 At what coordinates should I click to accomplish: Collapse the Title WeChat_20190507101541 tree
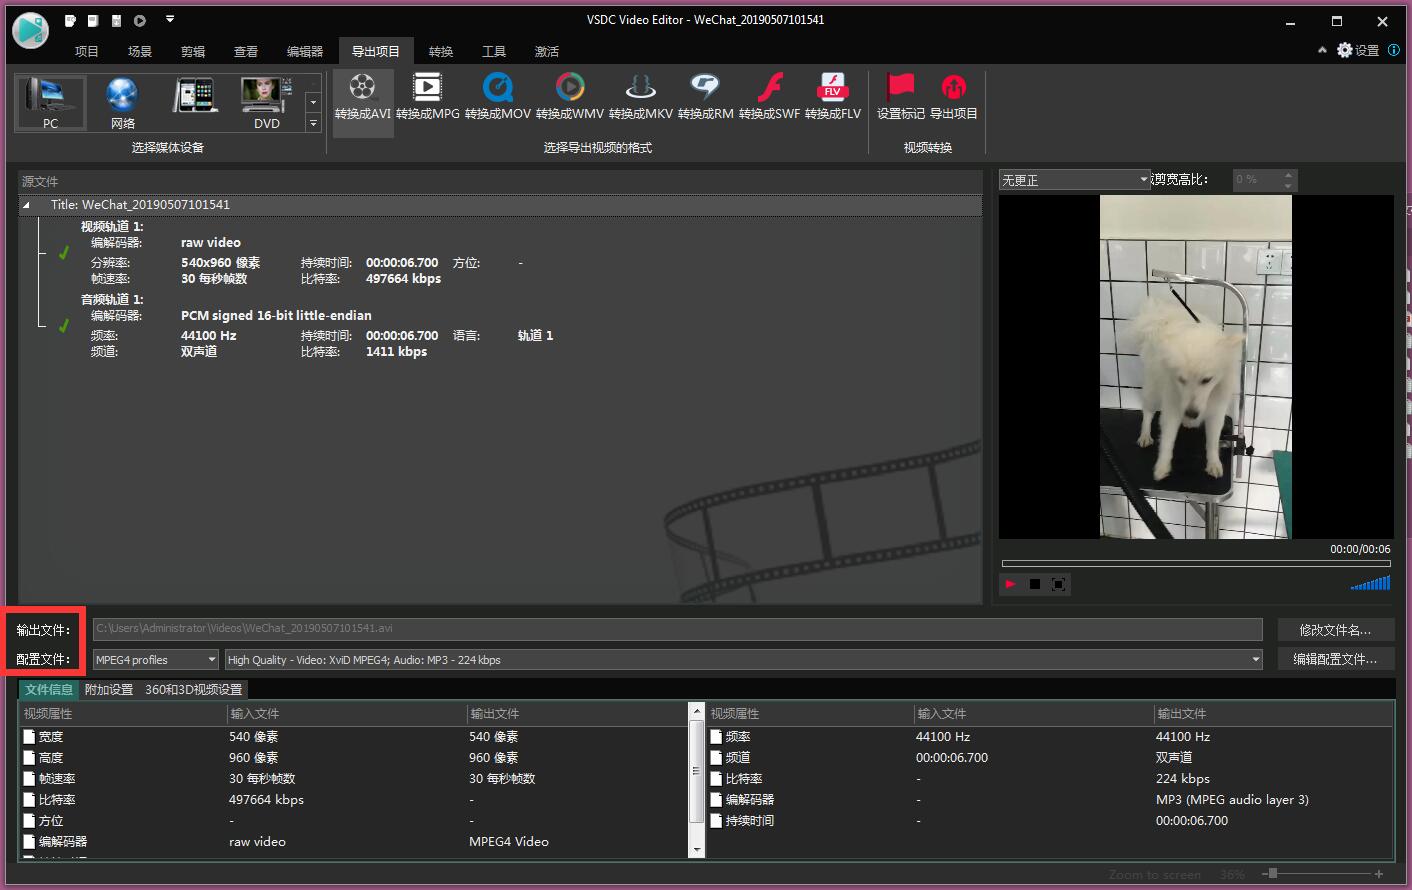pos(27,205)
